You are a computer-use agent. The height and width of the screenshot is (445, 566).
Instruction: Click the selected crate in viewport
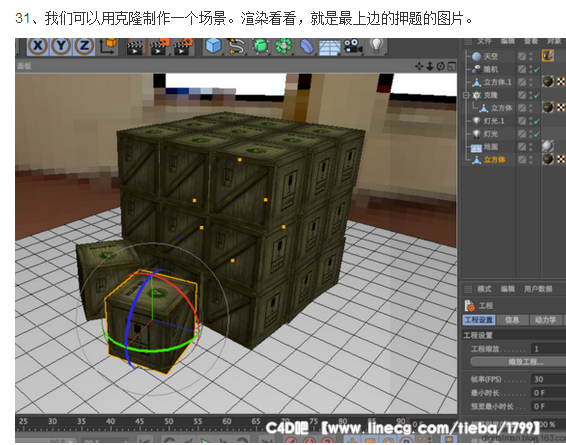152,321
